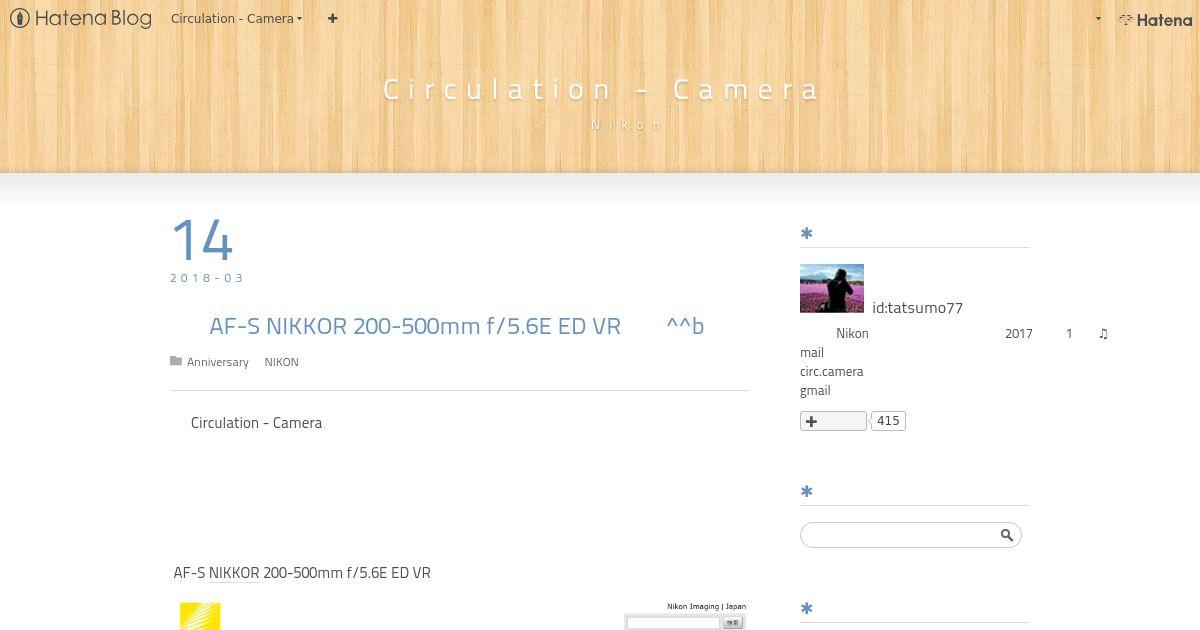1200x630 pixels.
Task: Click the 2017 text in profile description
Action: pyautogui.click(x=1019, y=334)
